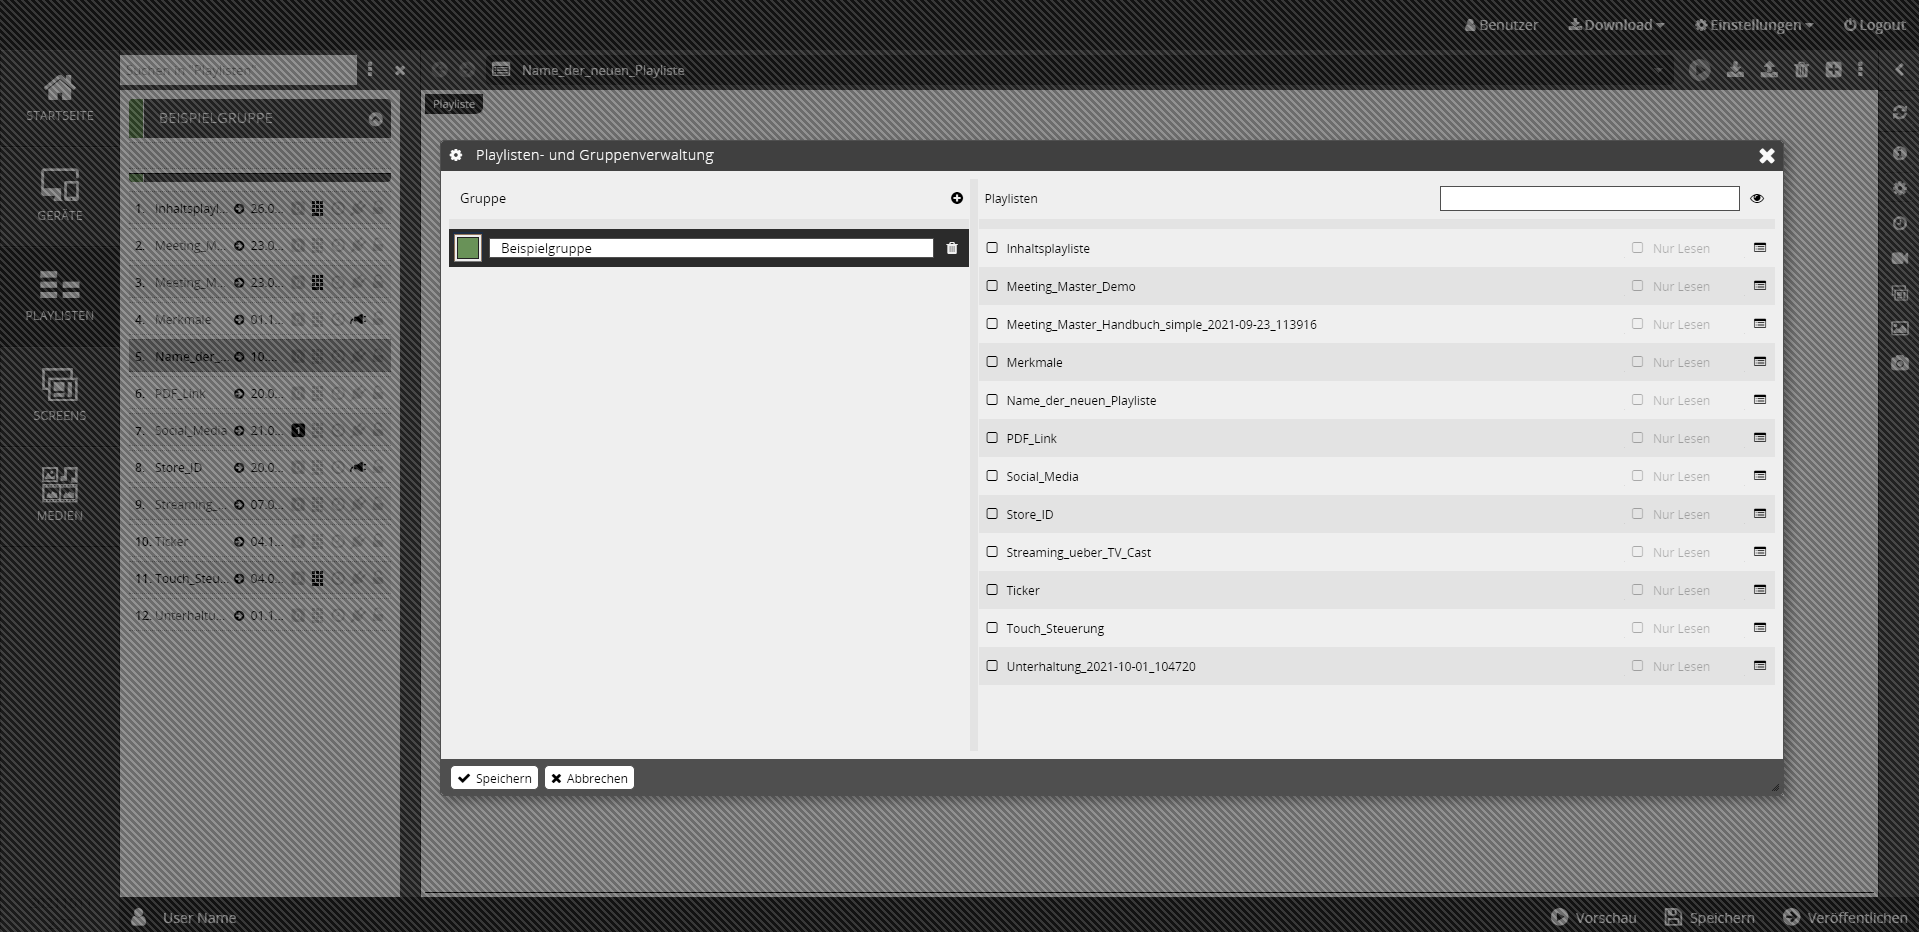Image resolution: width=1919 pixels, height=932 pixels.
Task: Open the Benutzer menu item
Action: [x=1501, y=25]
